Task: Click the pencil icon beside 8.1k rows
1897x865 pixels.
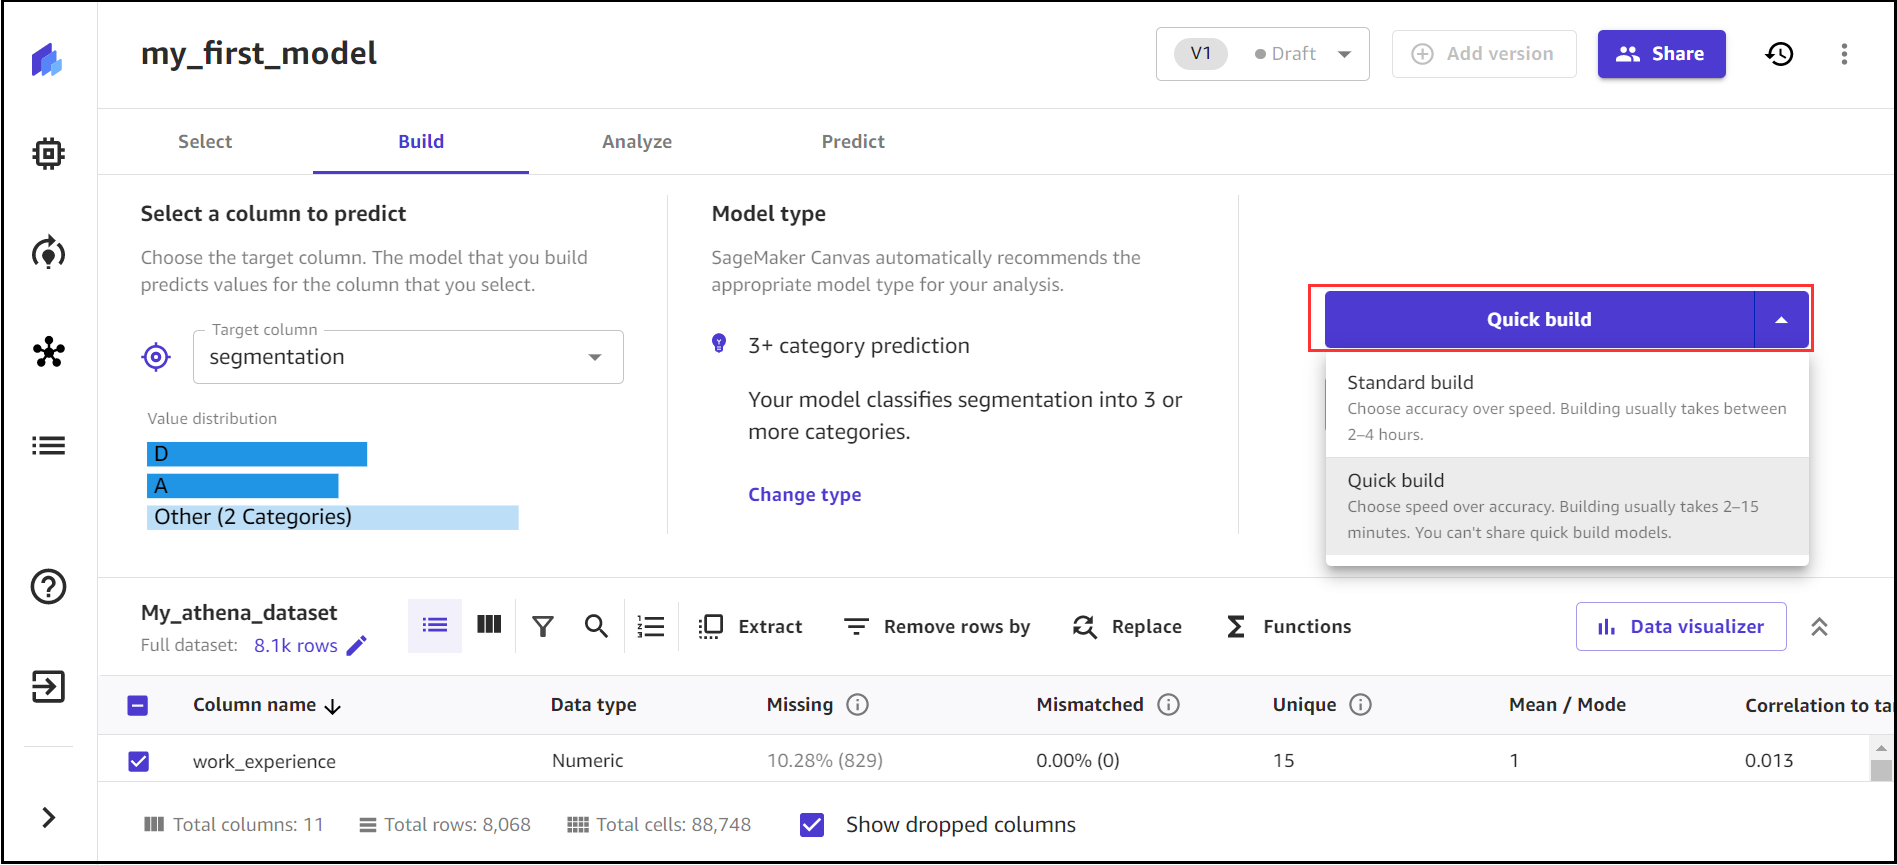Action: [x=356, y=646]
